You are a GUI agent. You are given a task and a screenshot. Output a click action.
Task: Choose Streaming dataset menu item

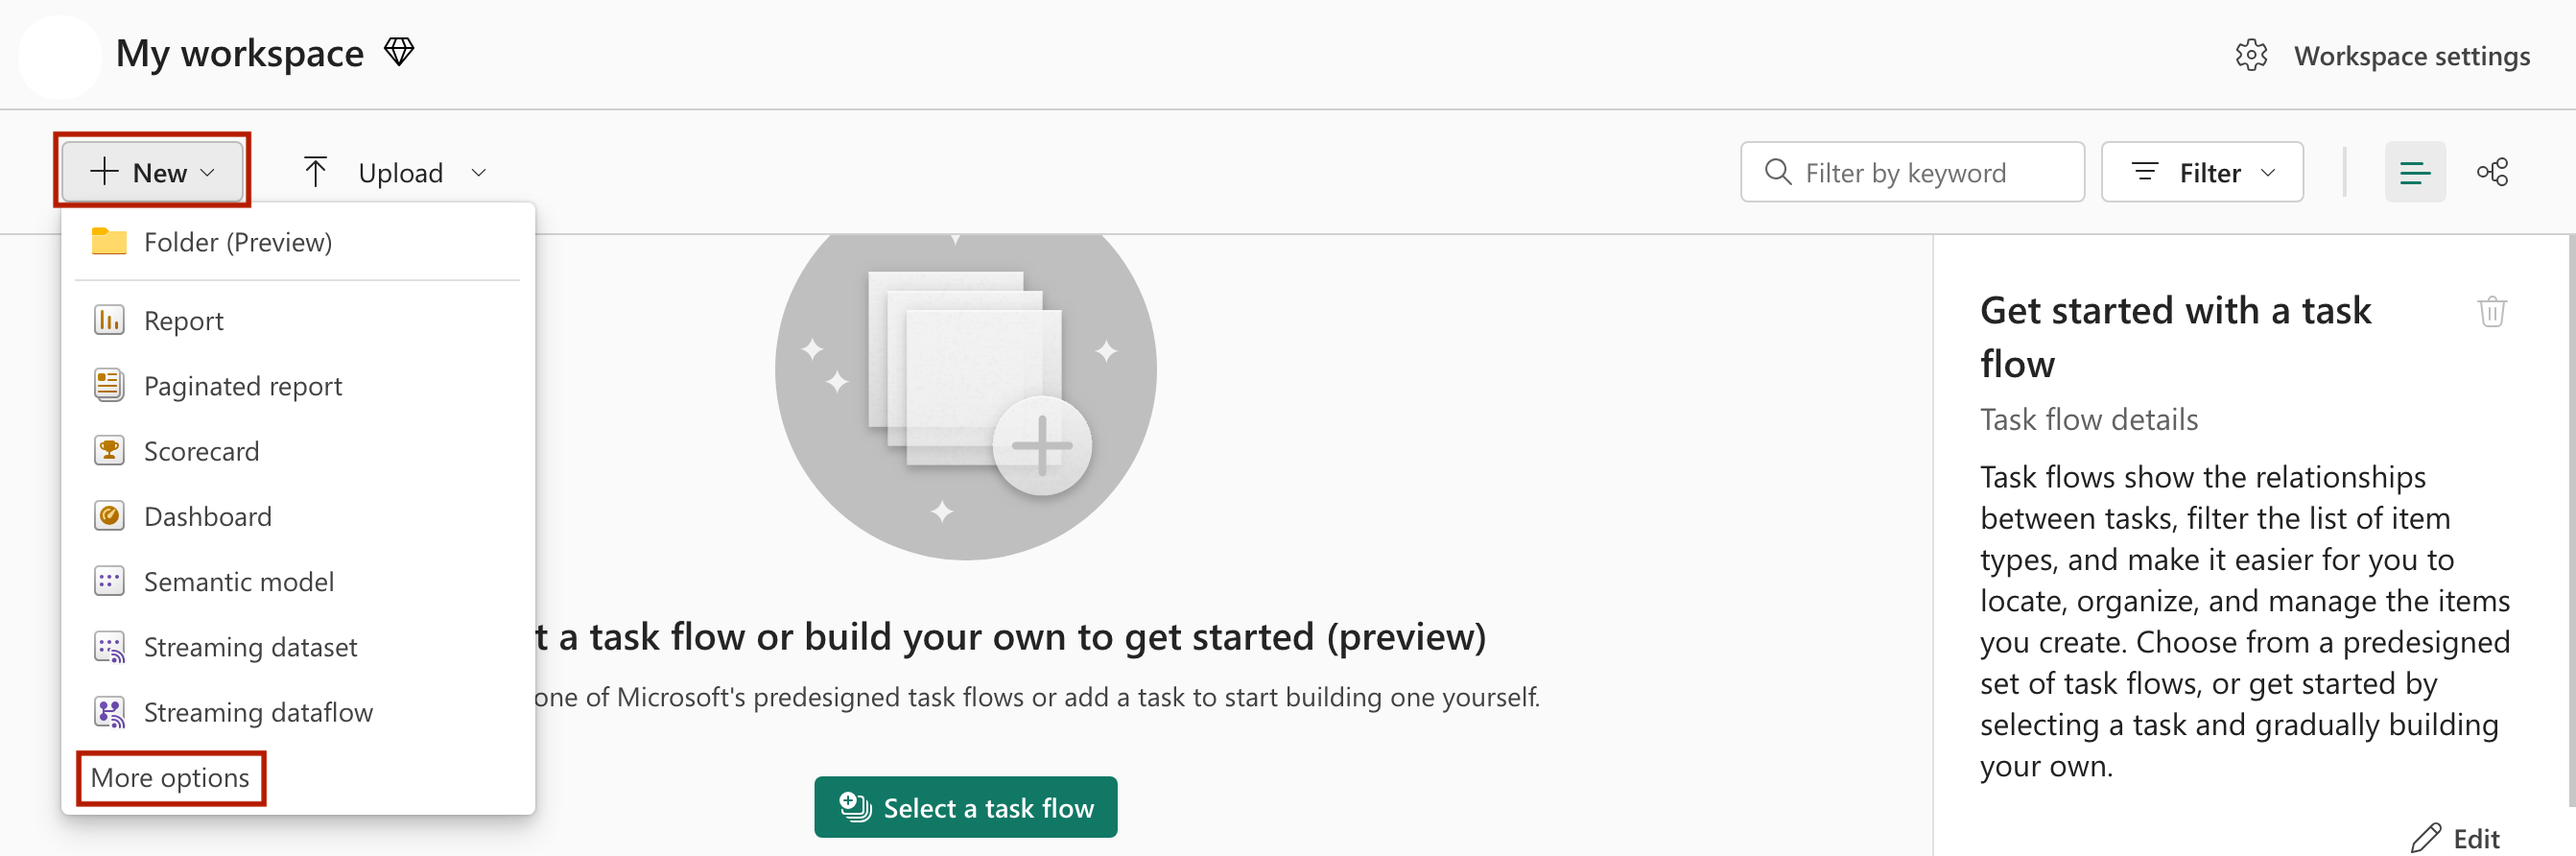[x=297, y=646]
